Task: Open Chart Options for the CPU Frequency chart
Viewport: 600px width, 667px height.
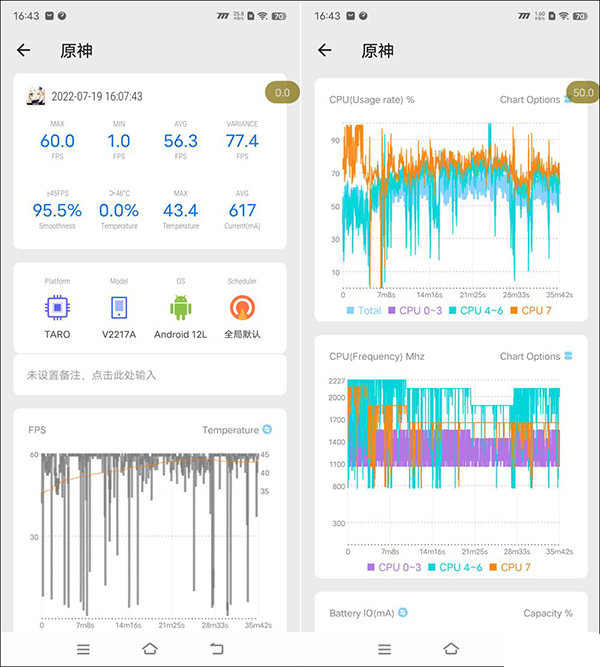Action: [x=535, y=356]
